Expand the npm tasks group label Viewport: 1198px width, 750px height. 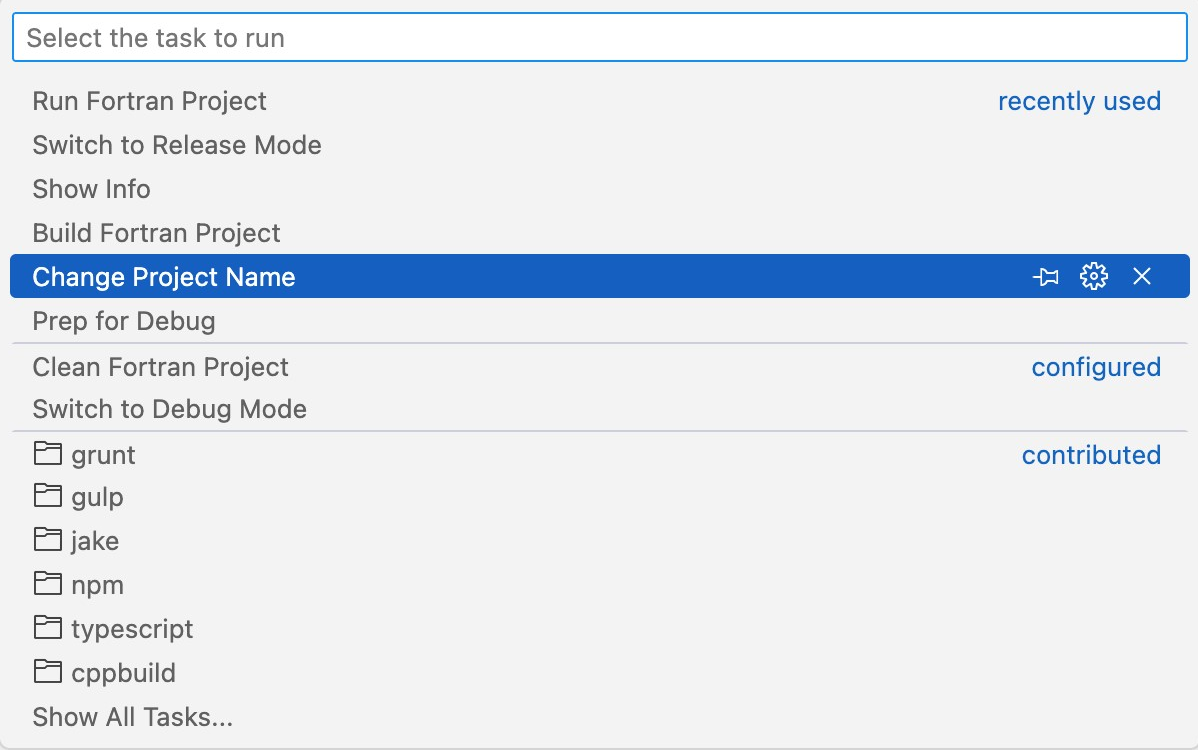97,585
